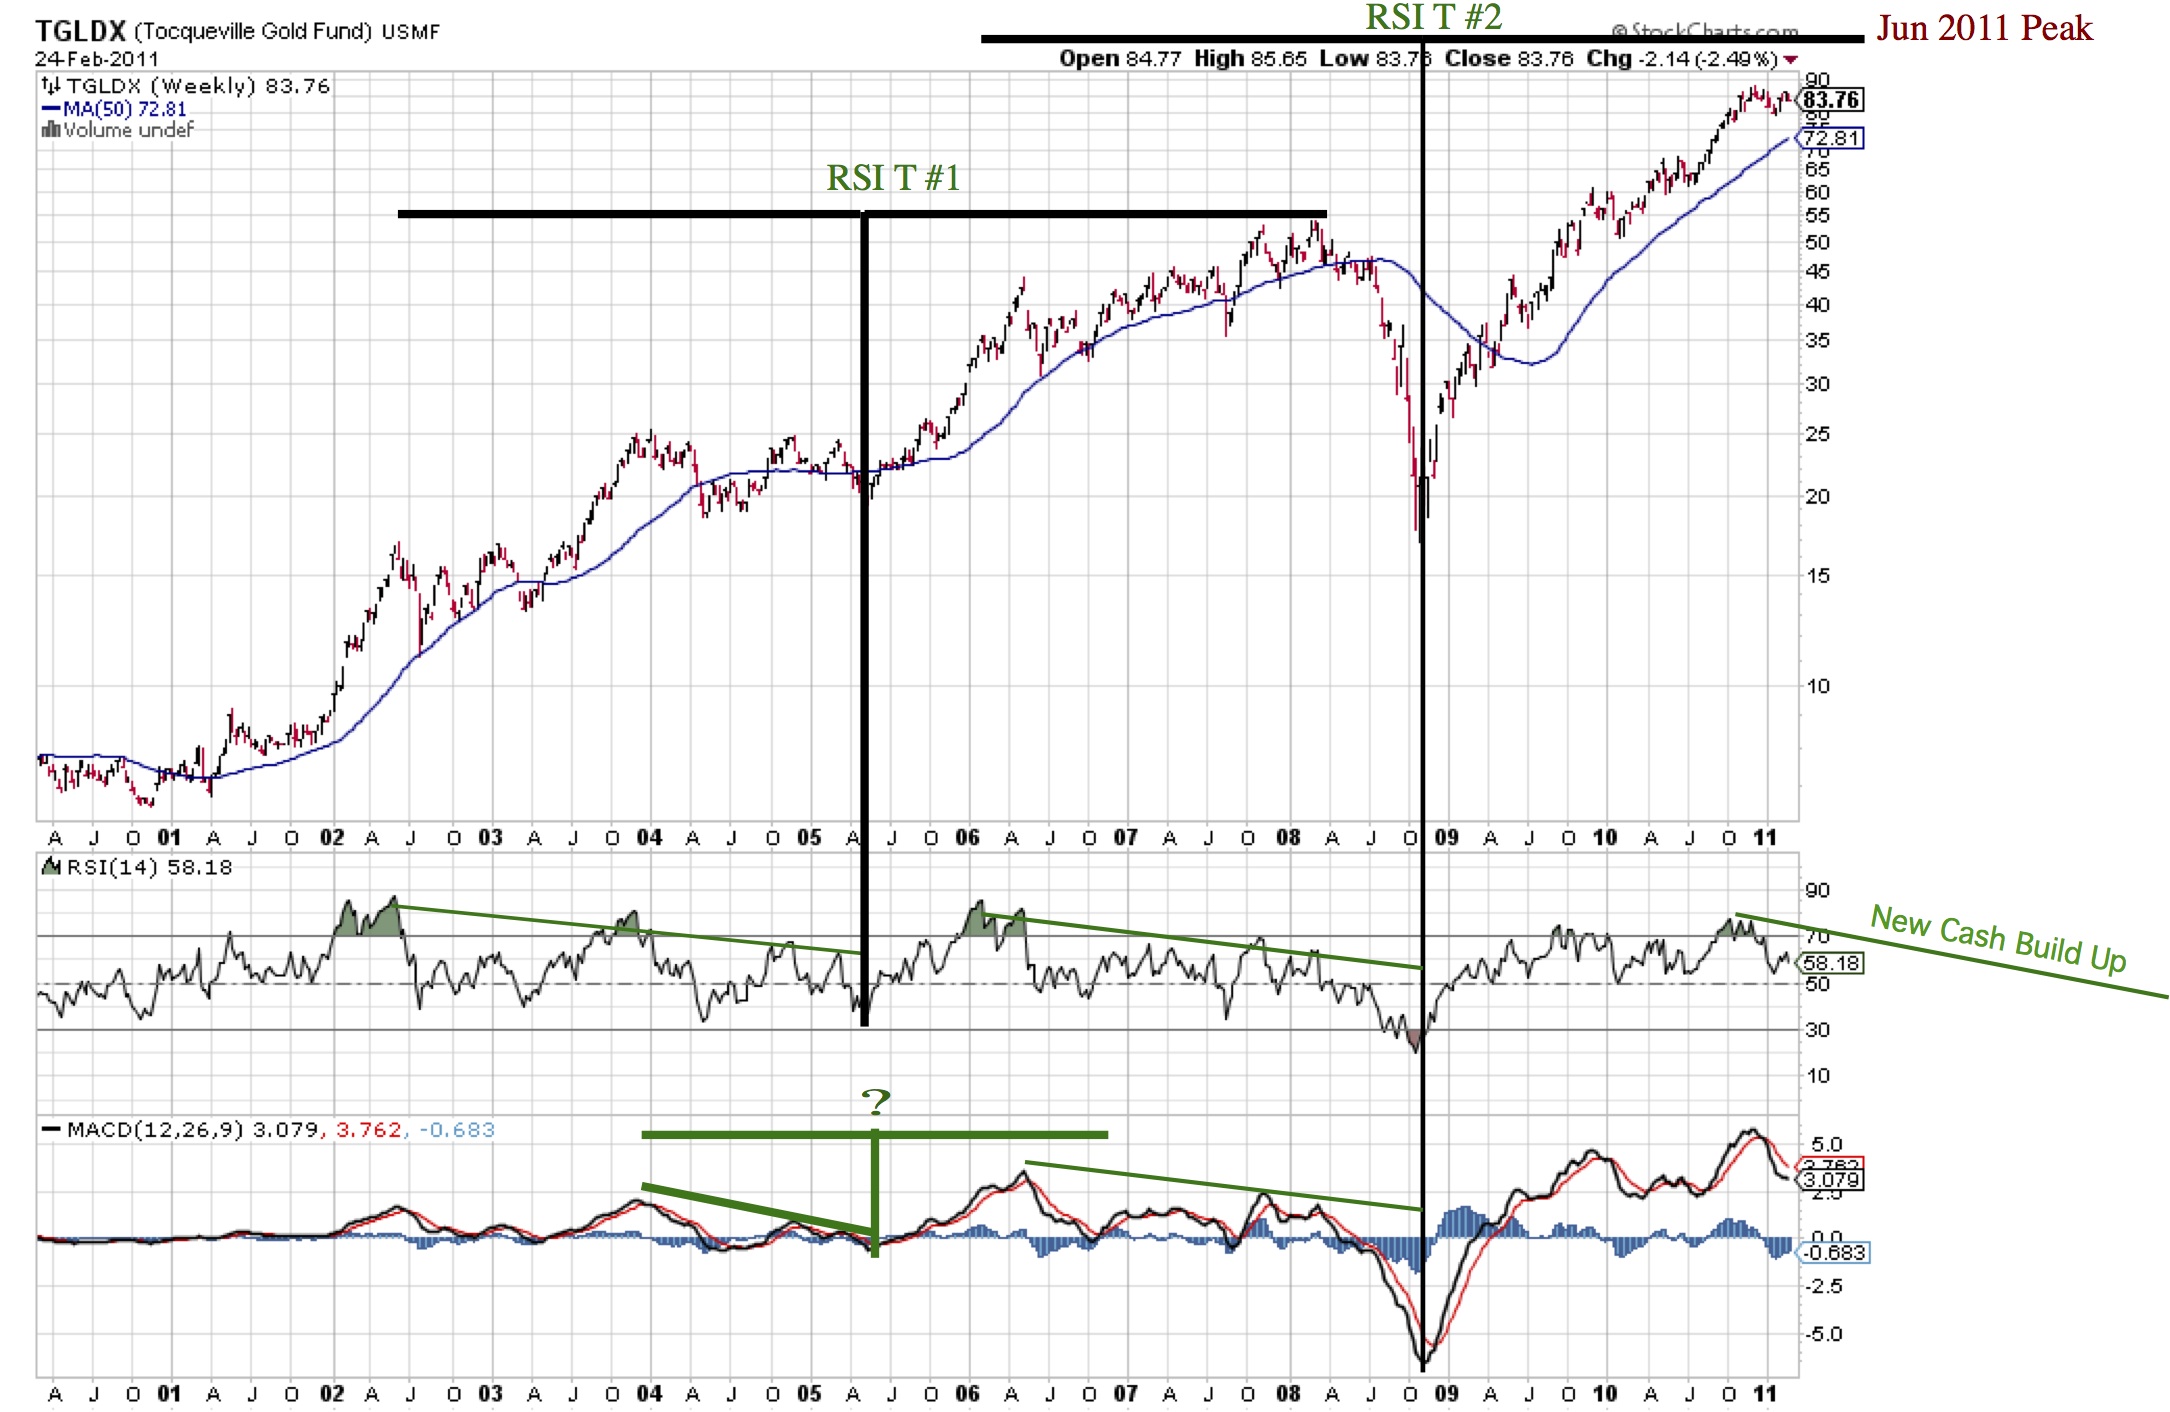
Task: Click the 83.76 current price tag
Action: click(x=1832, y=100)
